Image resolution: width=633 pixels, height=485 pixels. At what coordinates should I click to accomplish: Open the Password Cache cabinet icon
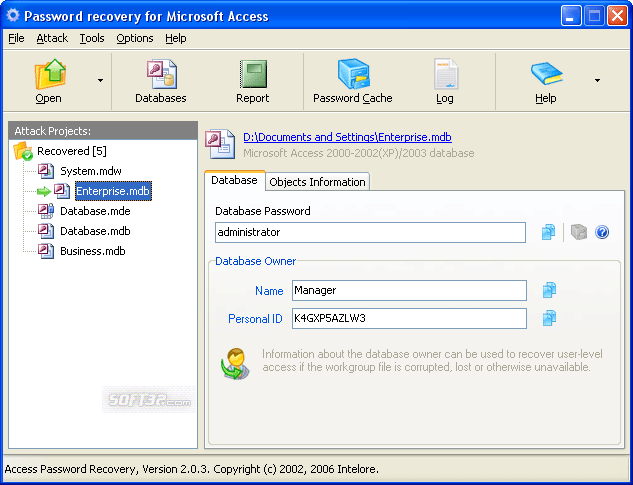(353, 74)
